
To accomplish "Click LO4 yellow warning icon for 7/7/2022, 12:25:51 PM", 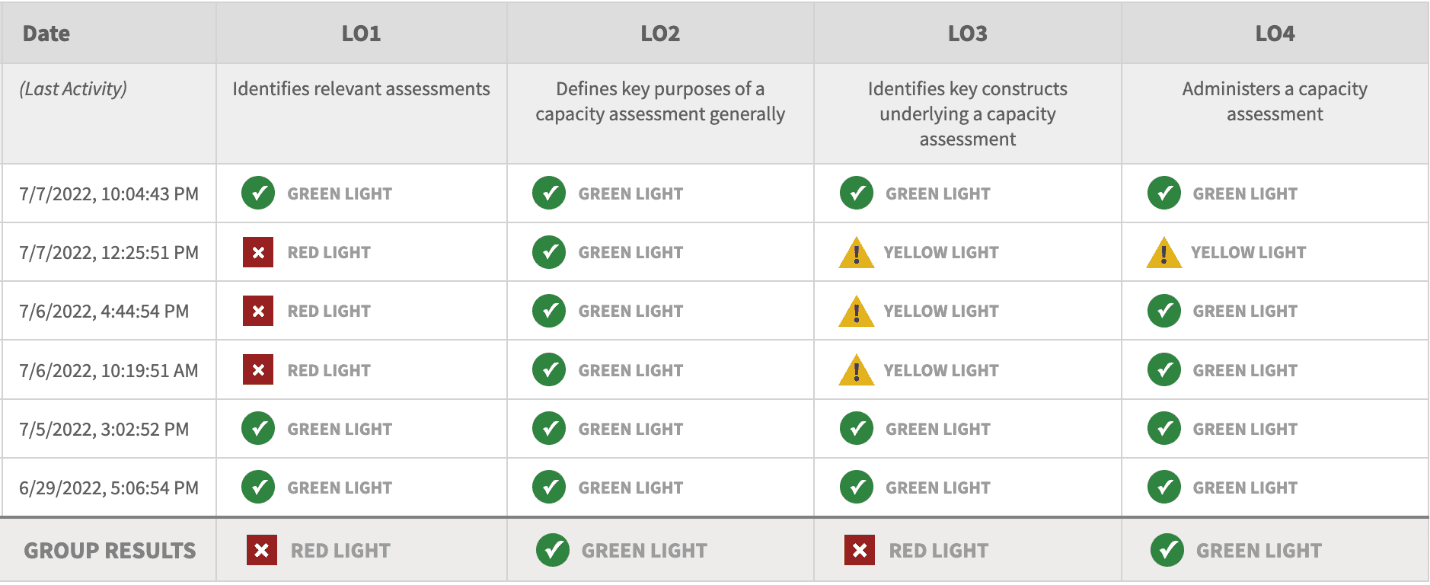I will [x=1164, y=253].
